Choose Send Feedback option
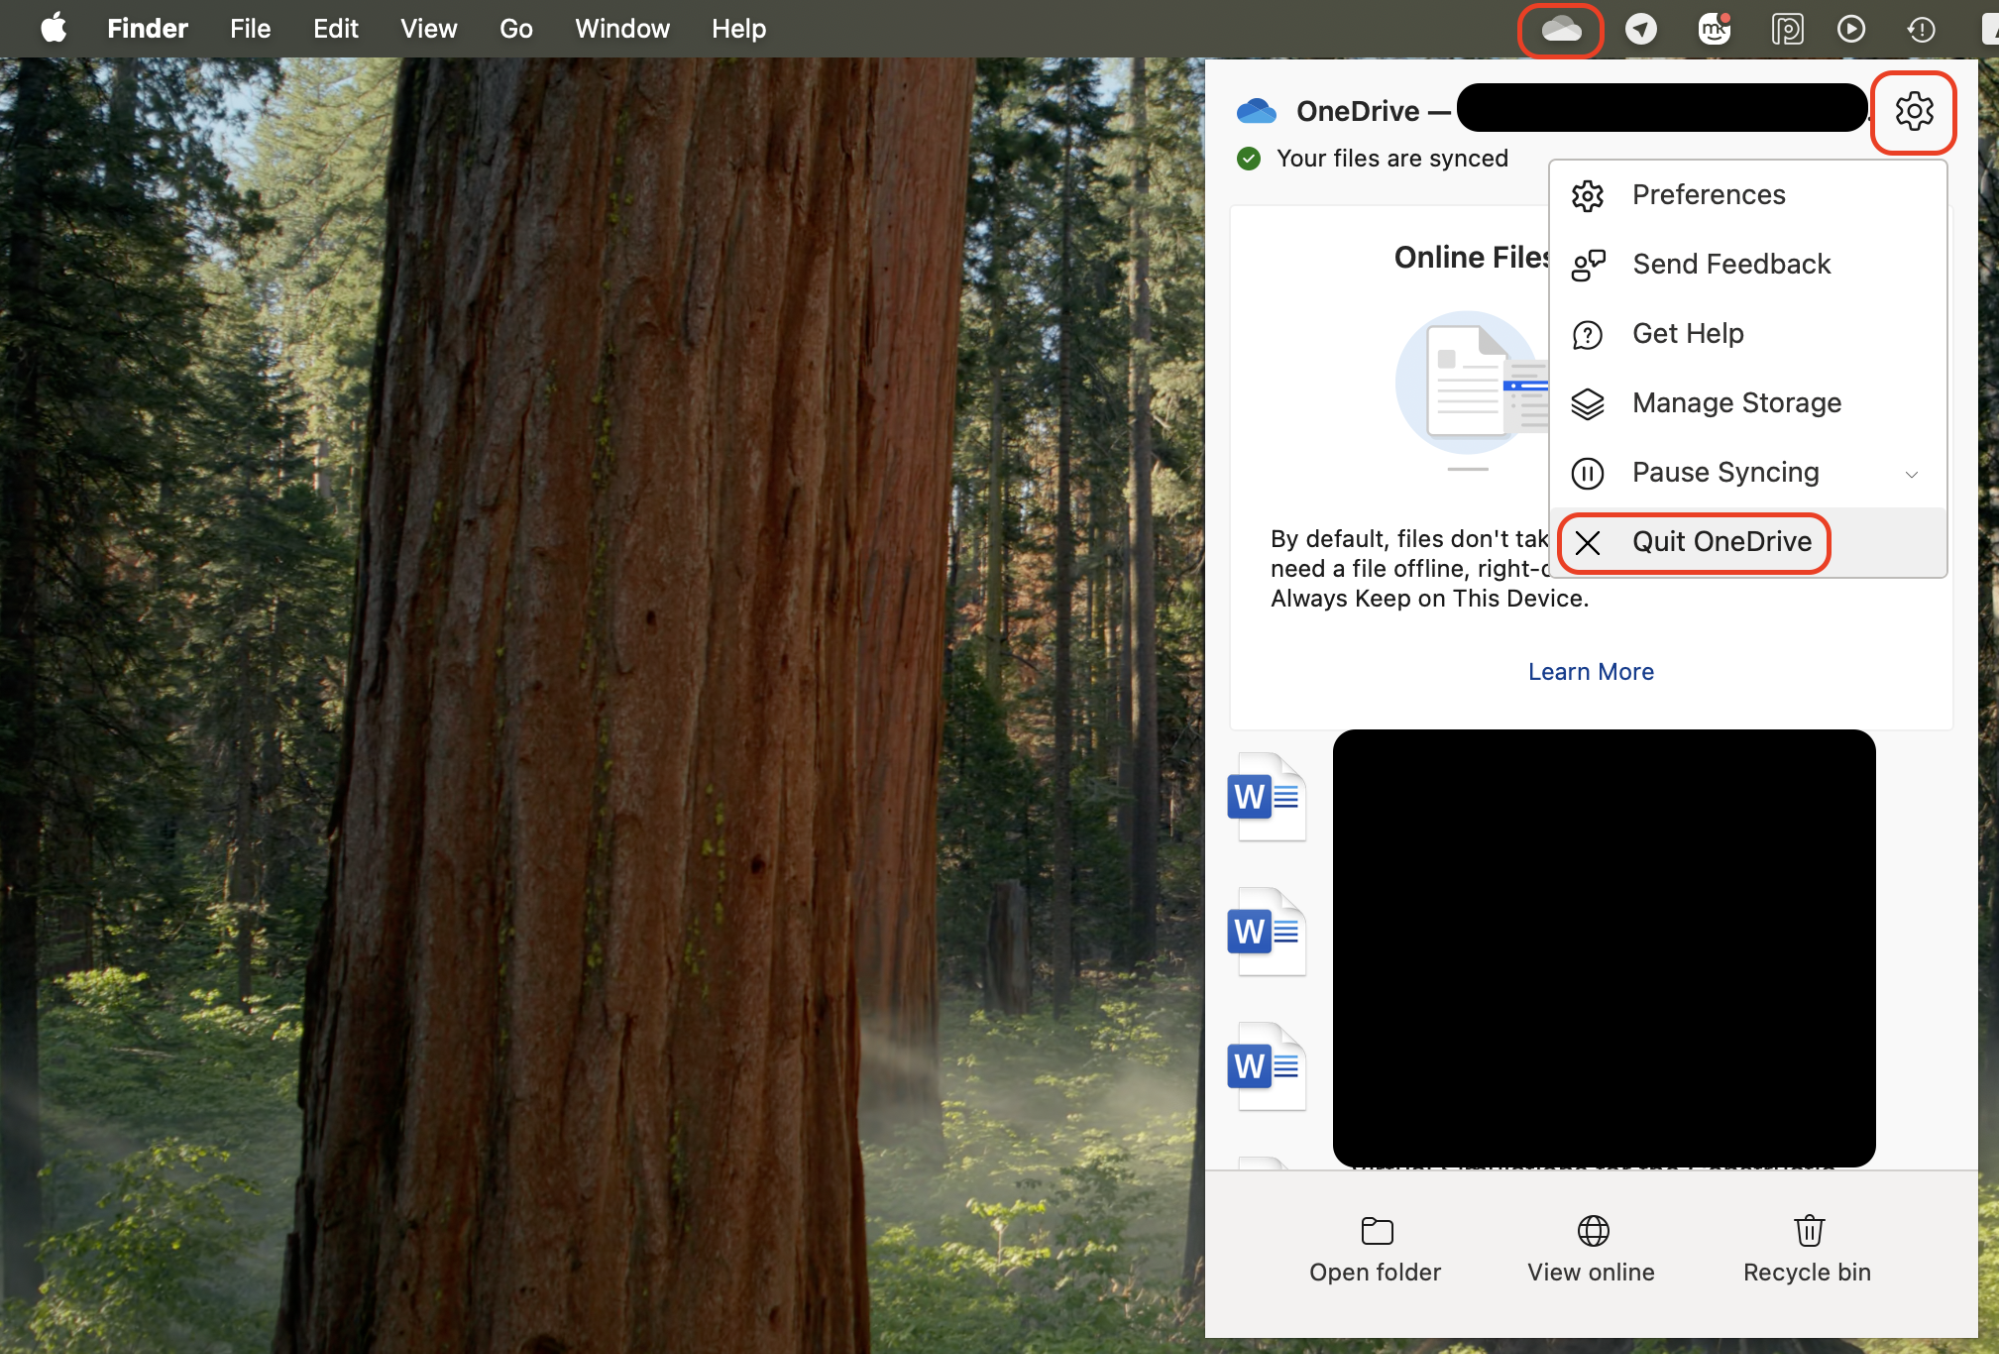 point(1730,264)
